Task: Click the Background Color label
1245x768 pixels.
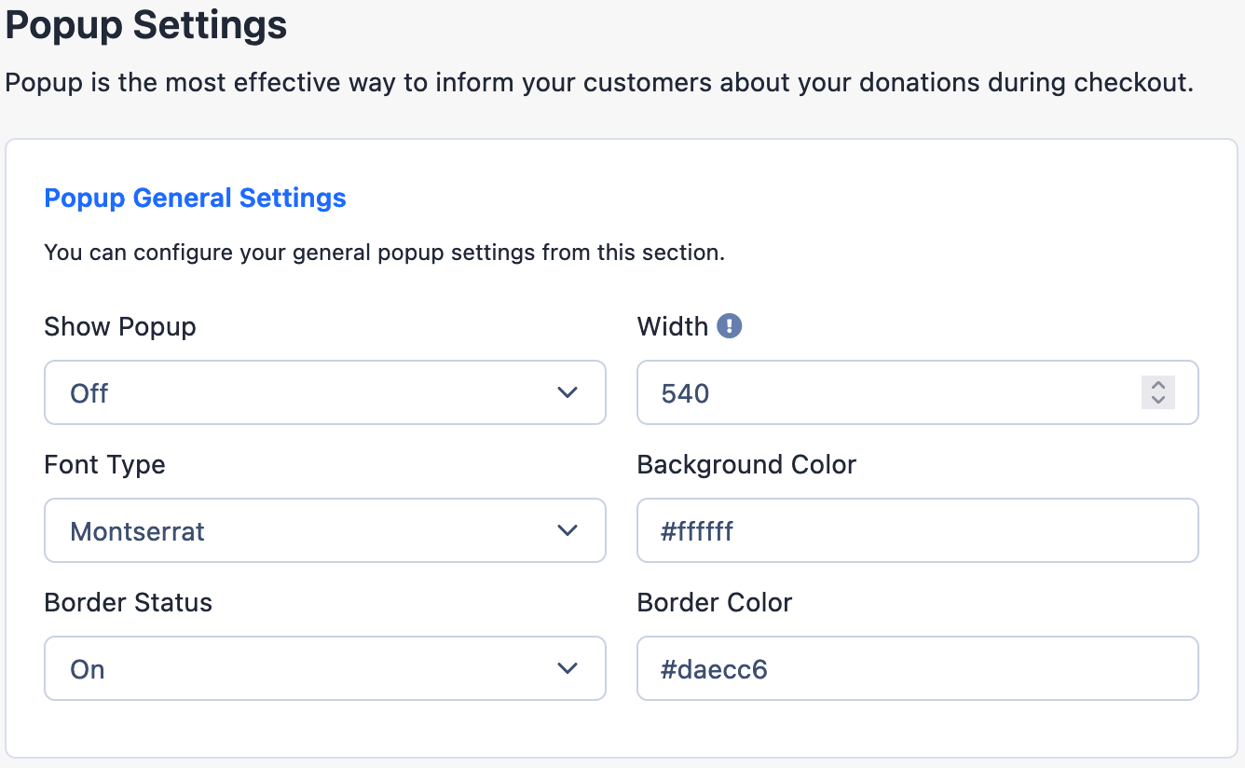Action: click(747, 465)
